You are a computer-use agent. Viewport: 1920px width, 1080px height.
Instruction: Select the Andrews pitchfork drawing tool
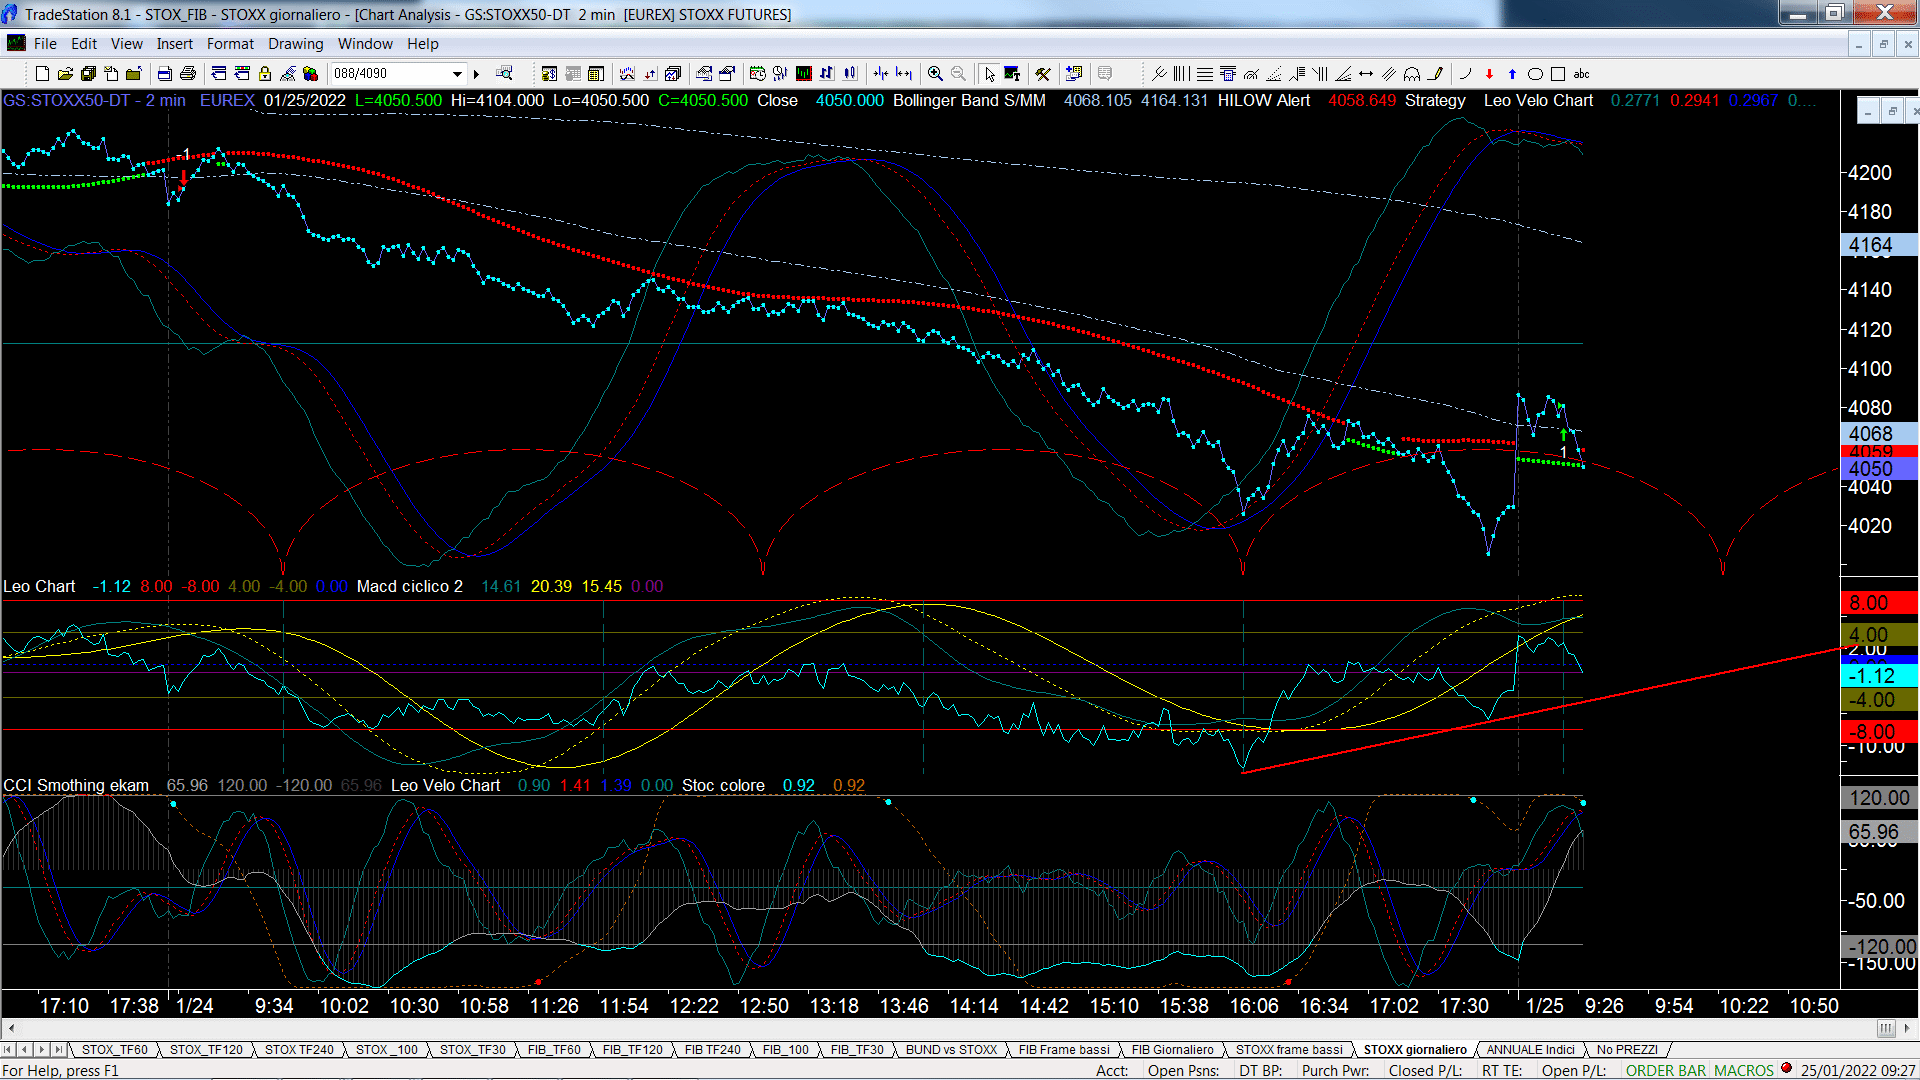1159,74
